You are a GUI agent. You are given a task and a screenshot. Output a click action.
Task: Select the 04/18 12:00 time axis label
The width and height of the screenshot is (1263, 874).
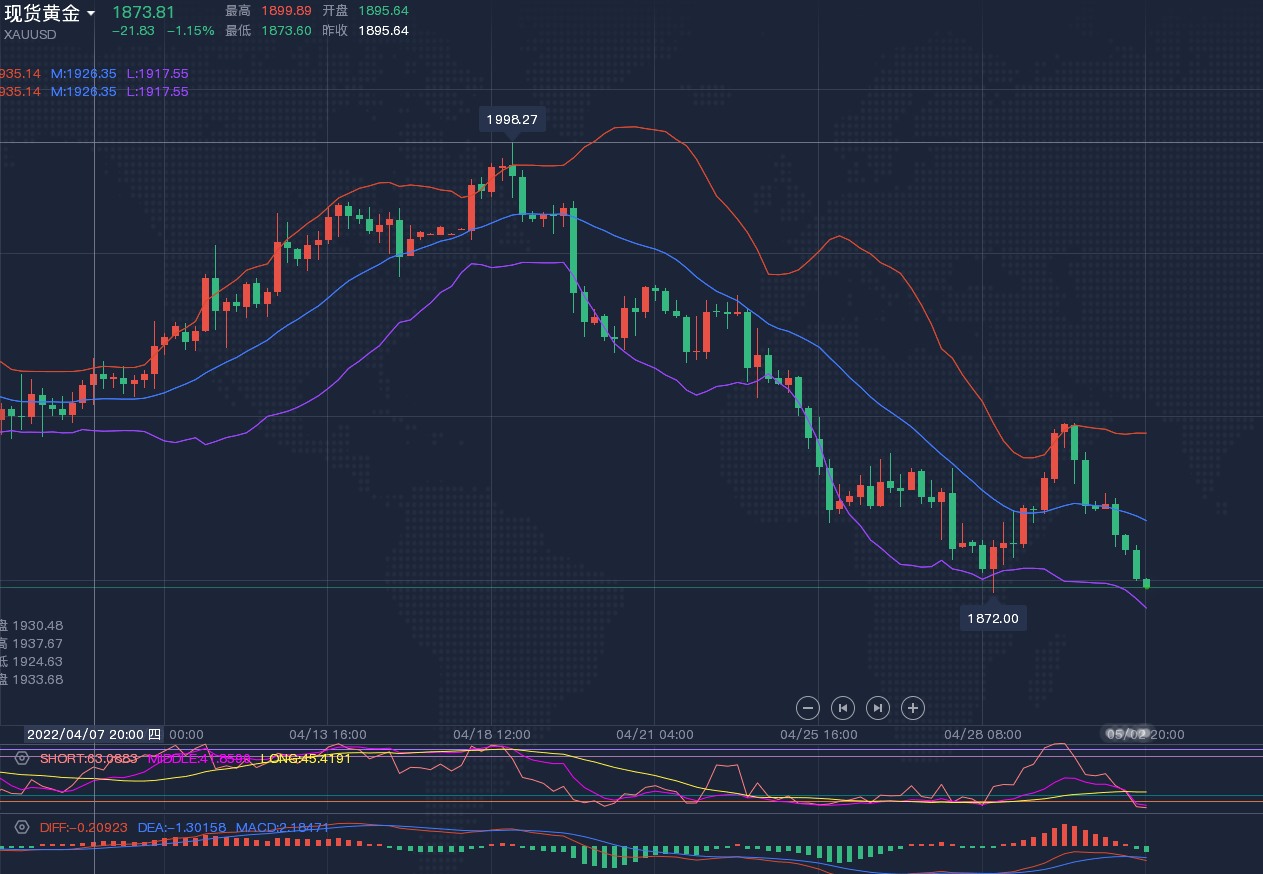click(x=491, y=734)
